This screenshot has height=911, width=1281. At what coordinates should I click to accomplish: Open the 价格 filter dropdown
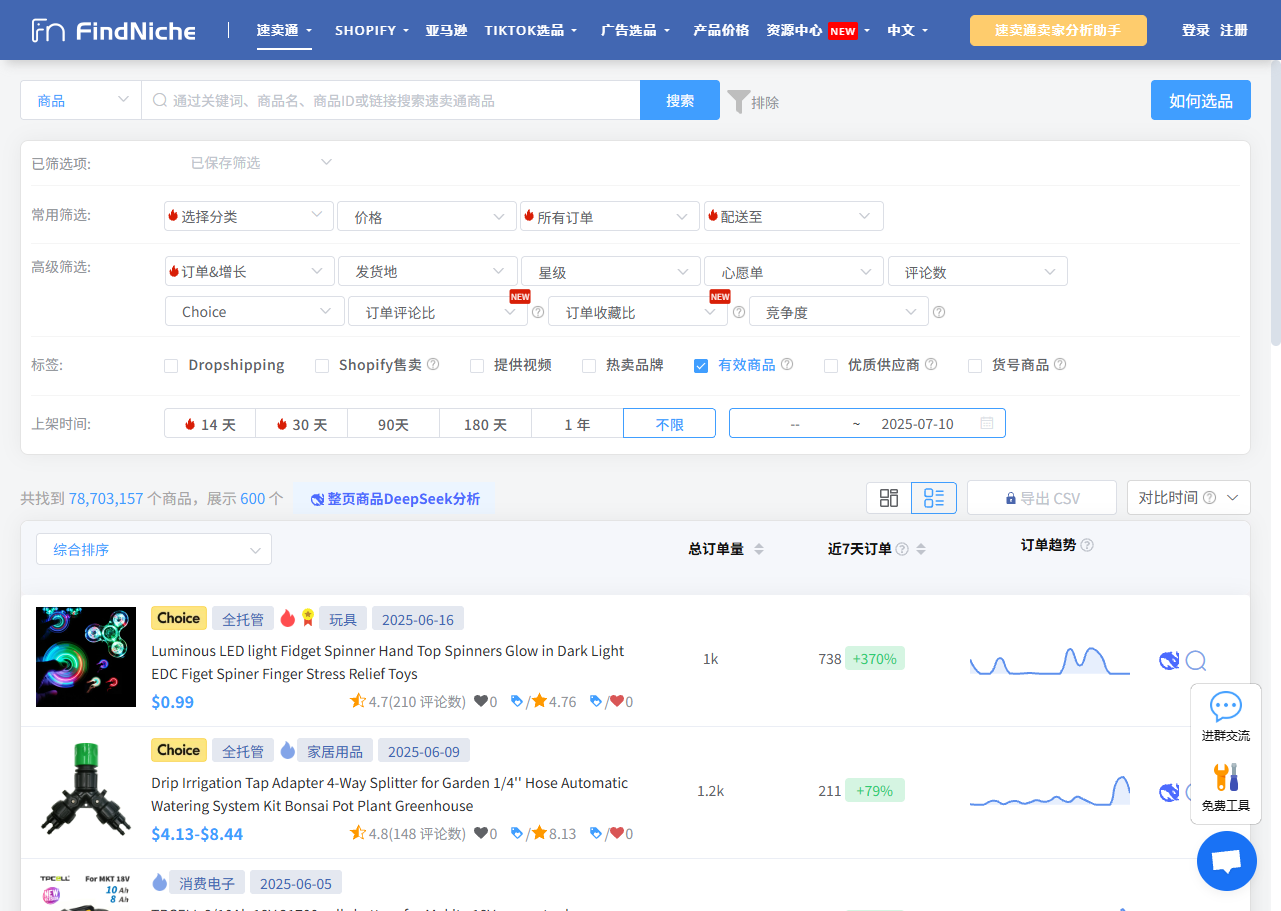click(427, 216)
